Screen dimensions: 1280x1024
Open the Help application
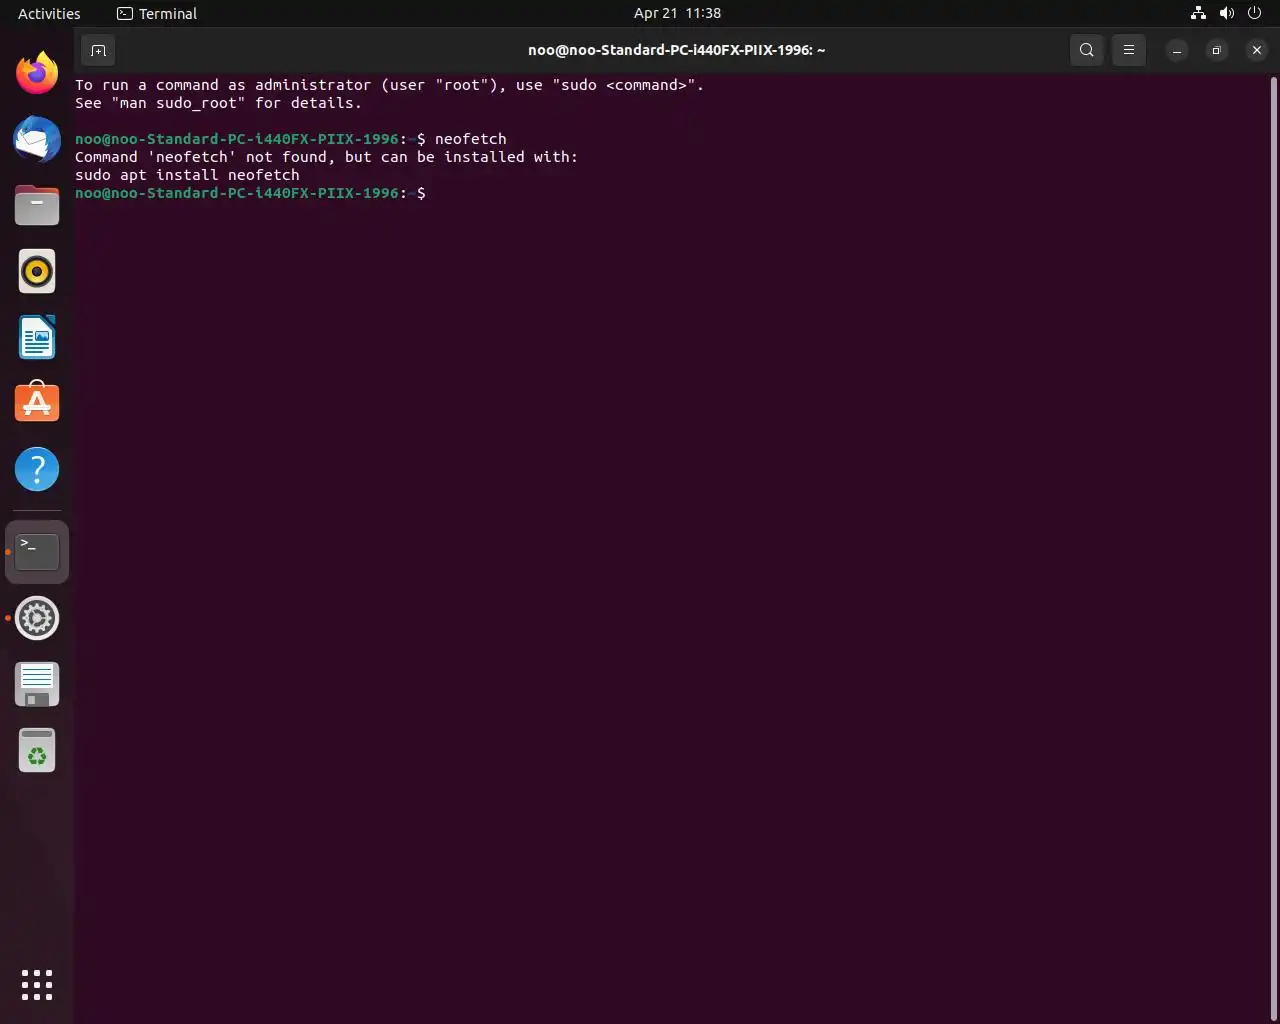point(37,469)
